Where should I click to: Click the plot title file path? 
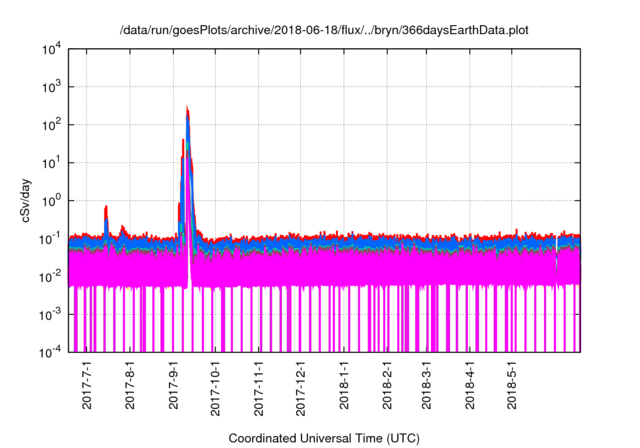tap(324, 30)
